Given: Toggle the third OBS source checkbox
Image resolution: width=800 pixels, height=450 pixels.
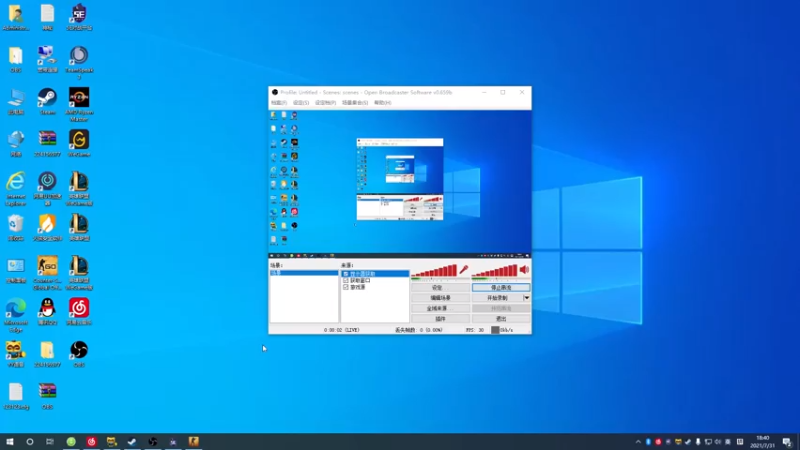Looking at the screenshot, I should pos(346,287).
